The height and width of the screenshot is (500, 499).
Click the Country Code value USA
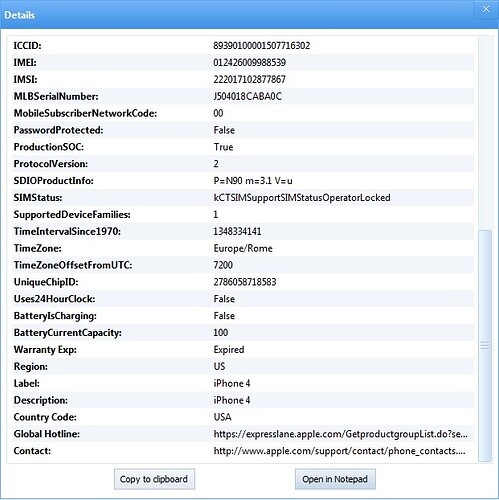point(222,417)
